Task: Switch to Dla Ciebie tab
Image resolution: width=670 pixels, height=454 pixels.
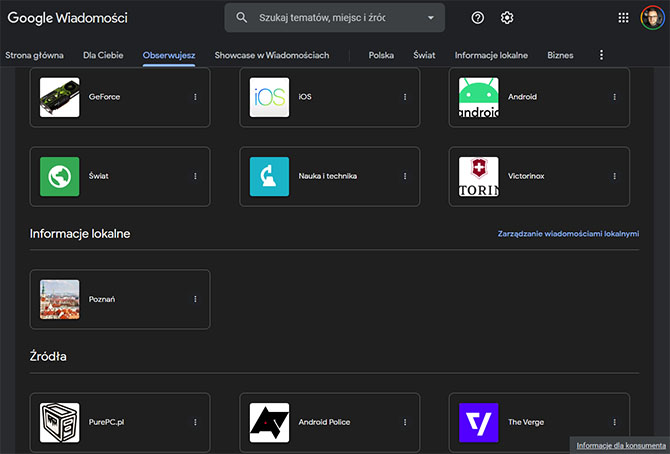Action: tap(103, 55)
